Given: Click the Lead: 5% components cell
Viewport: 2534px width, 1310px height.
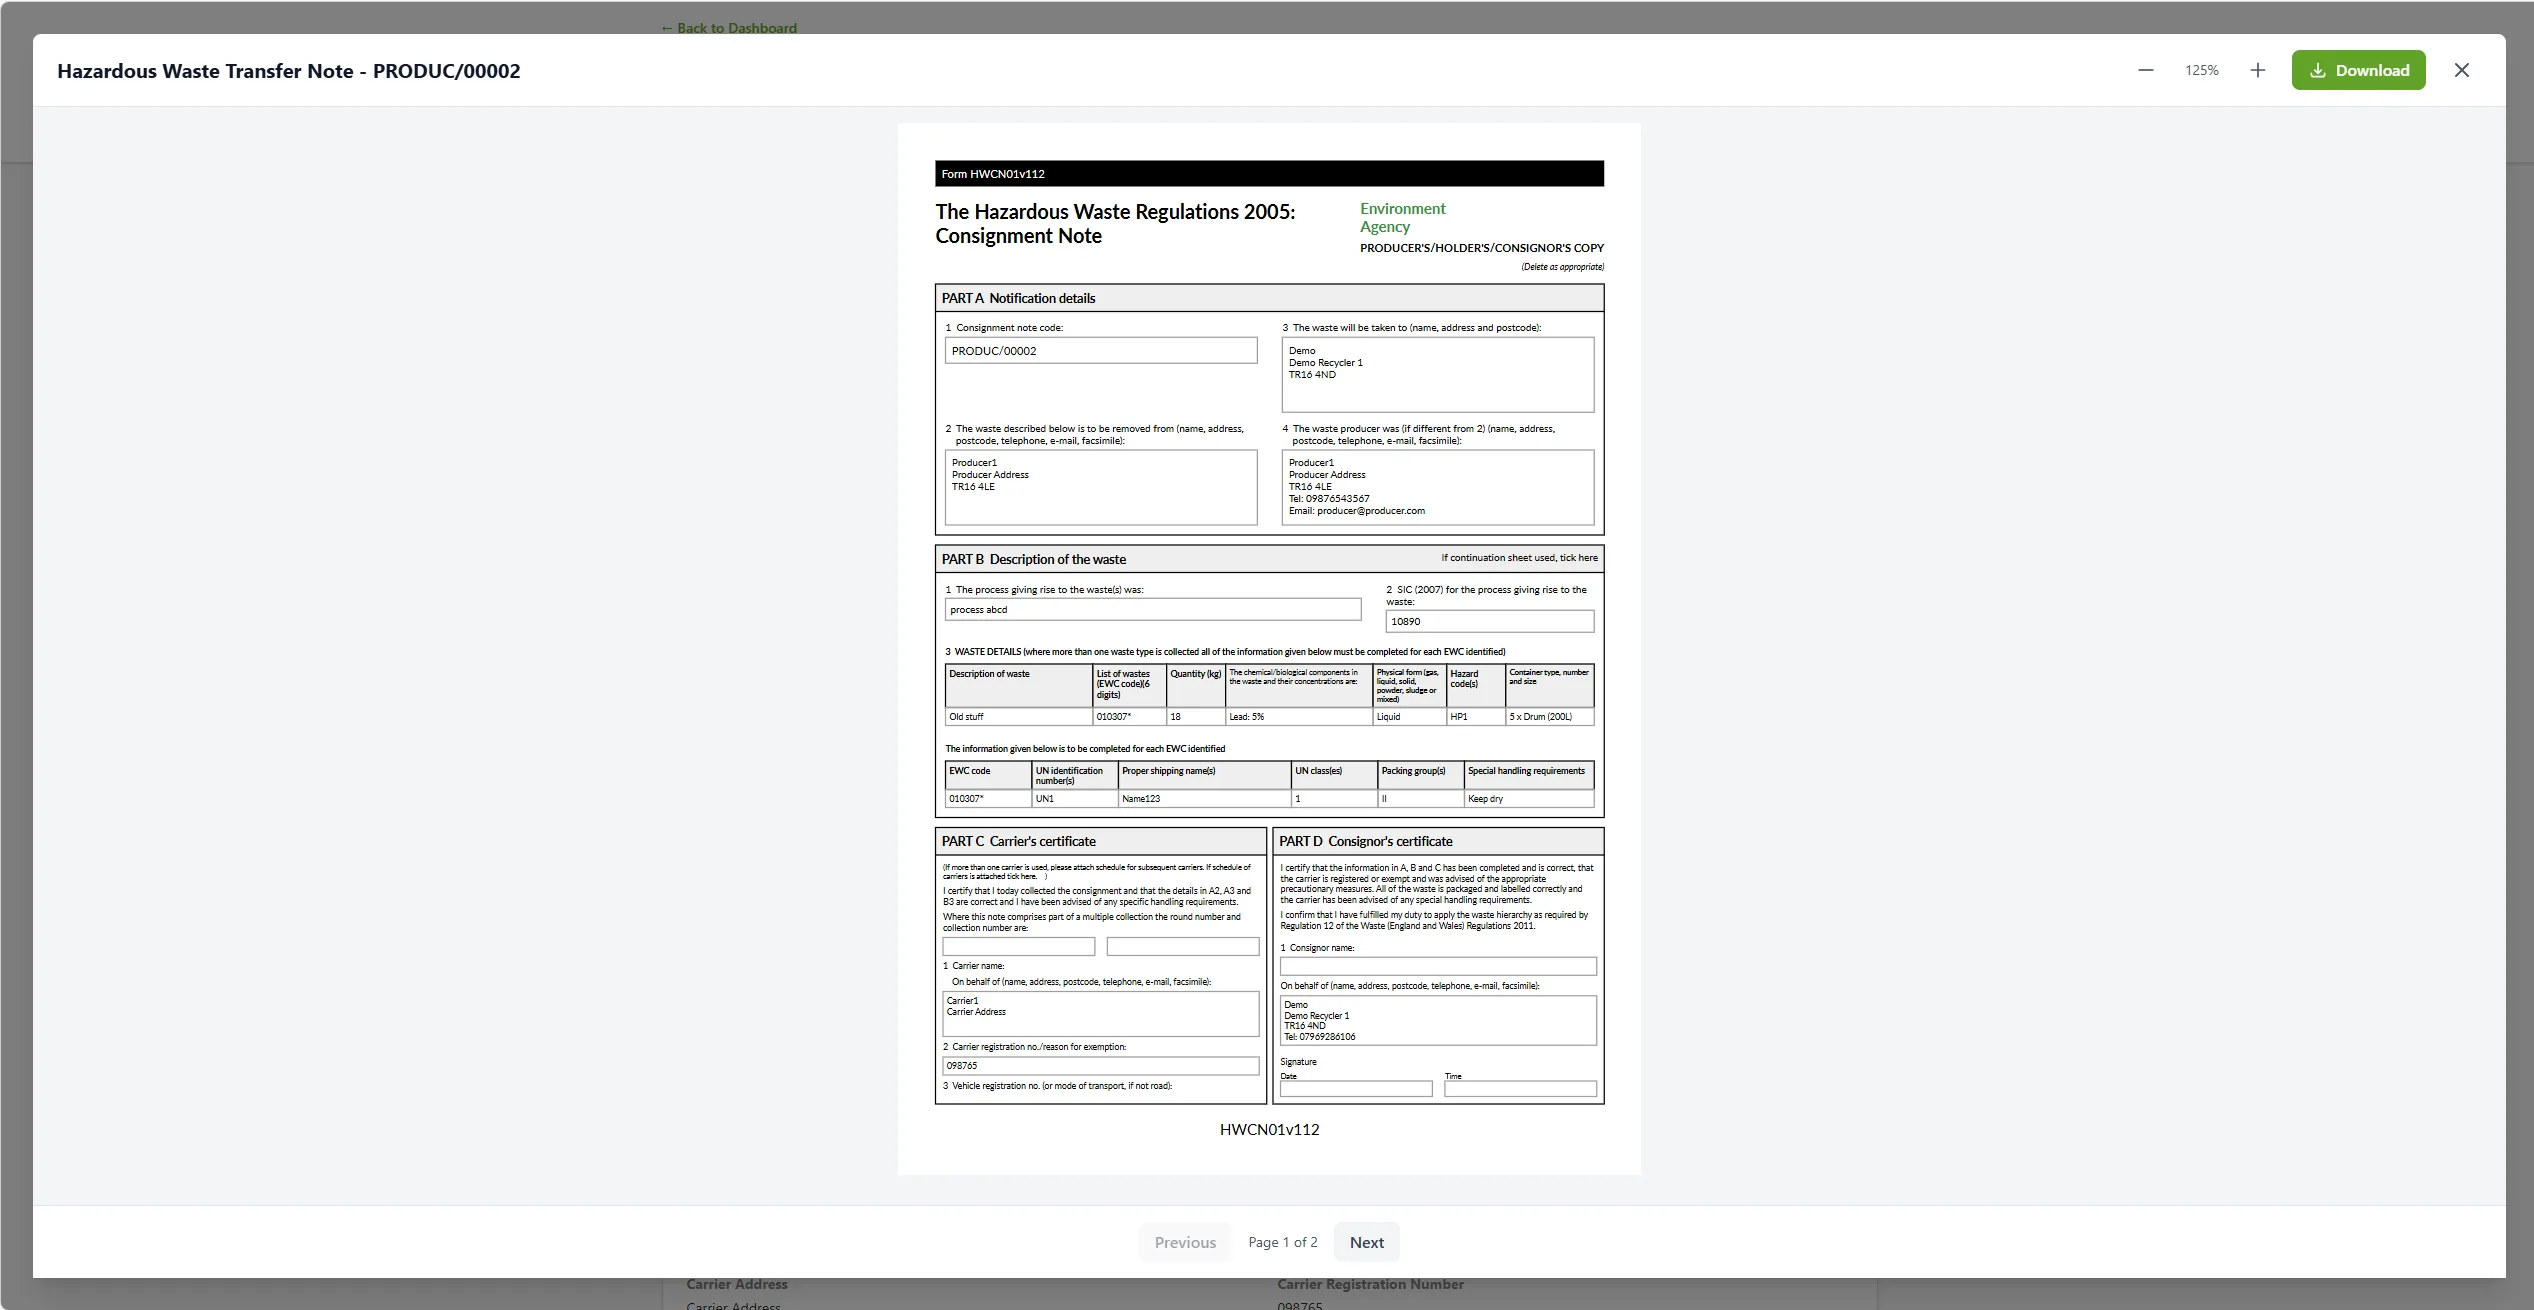Looking at the screenshot, I should (1298, 717).
